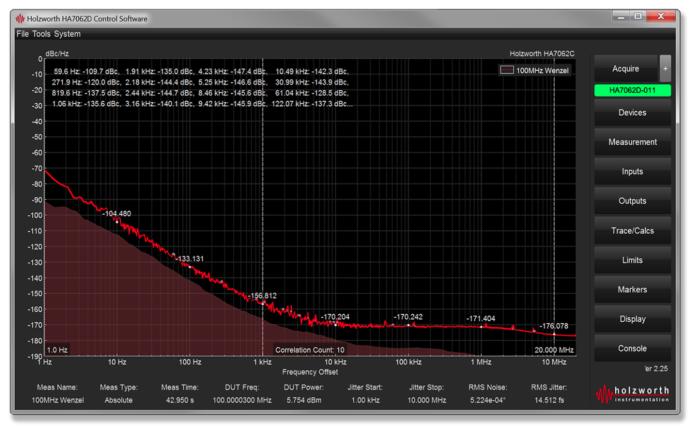Open the System menu
The height and width of the screenshot is (427, 691).
67,34
